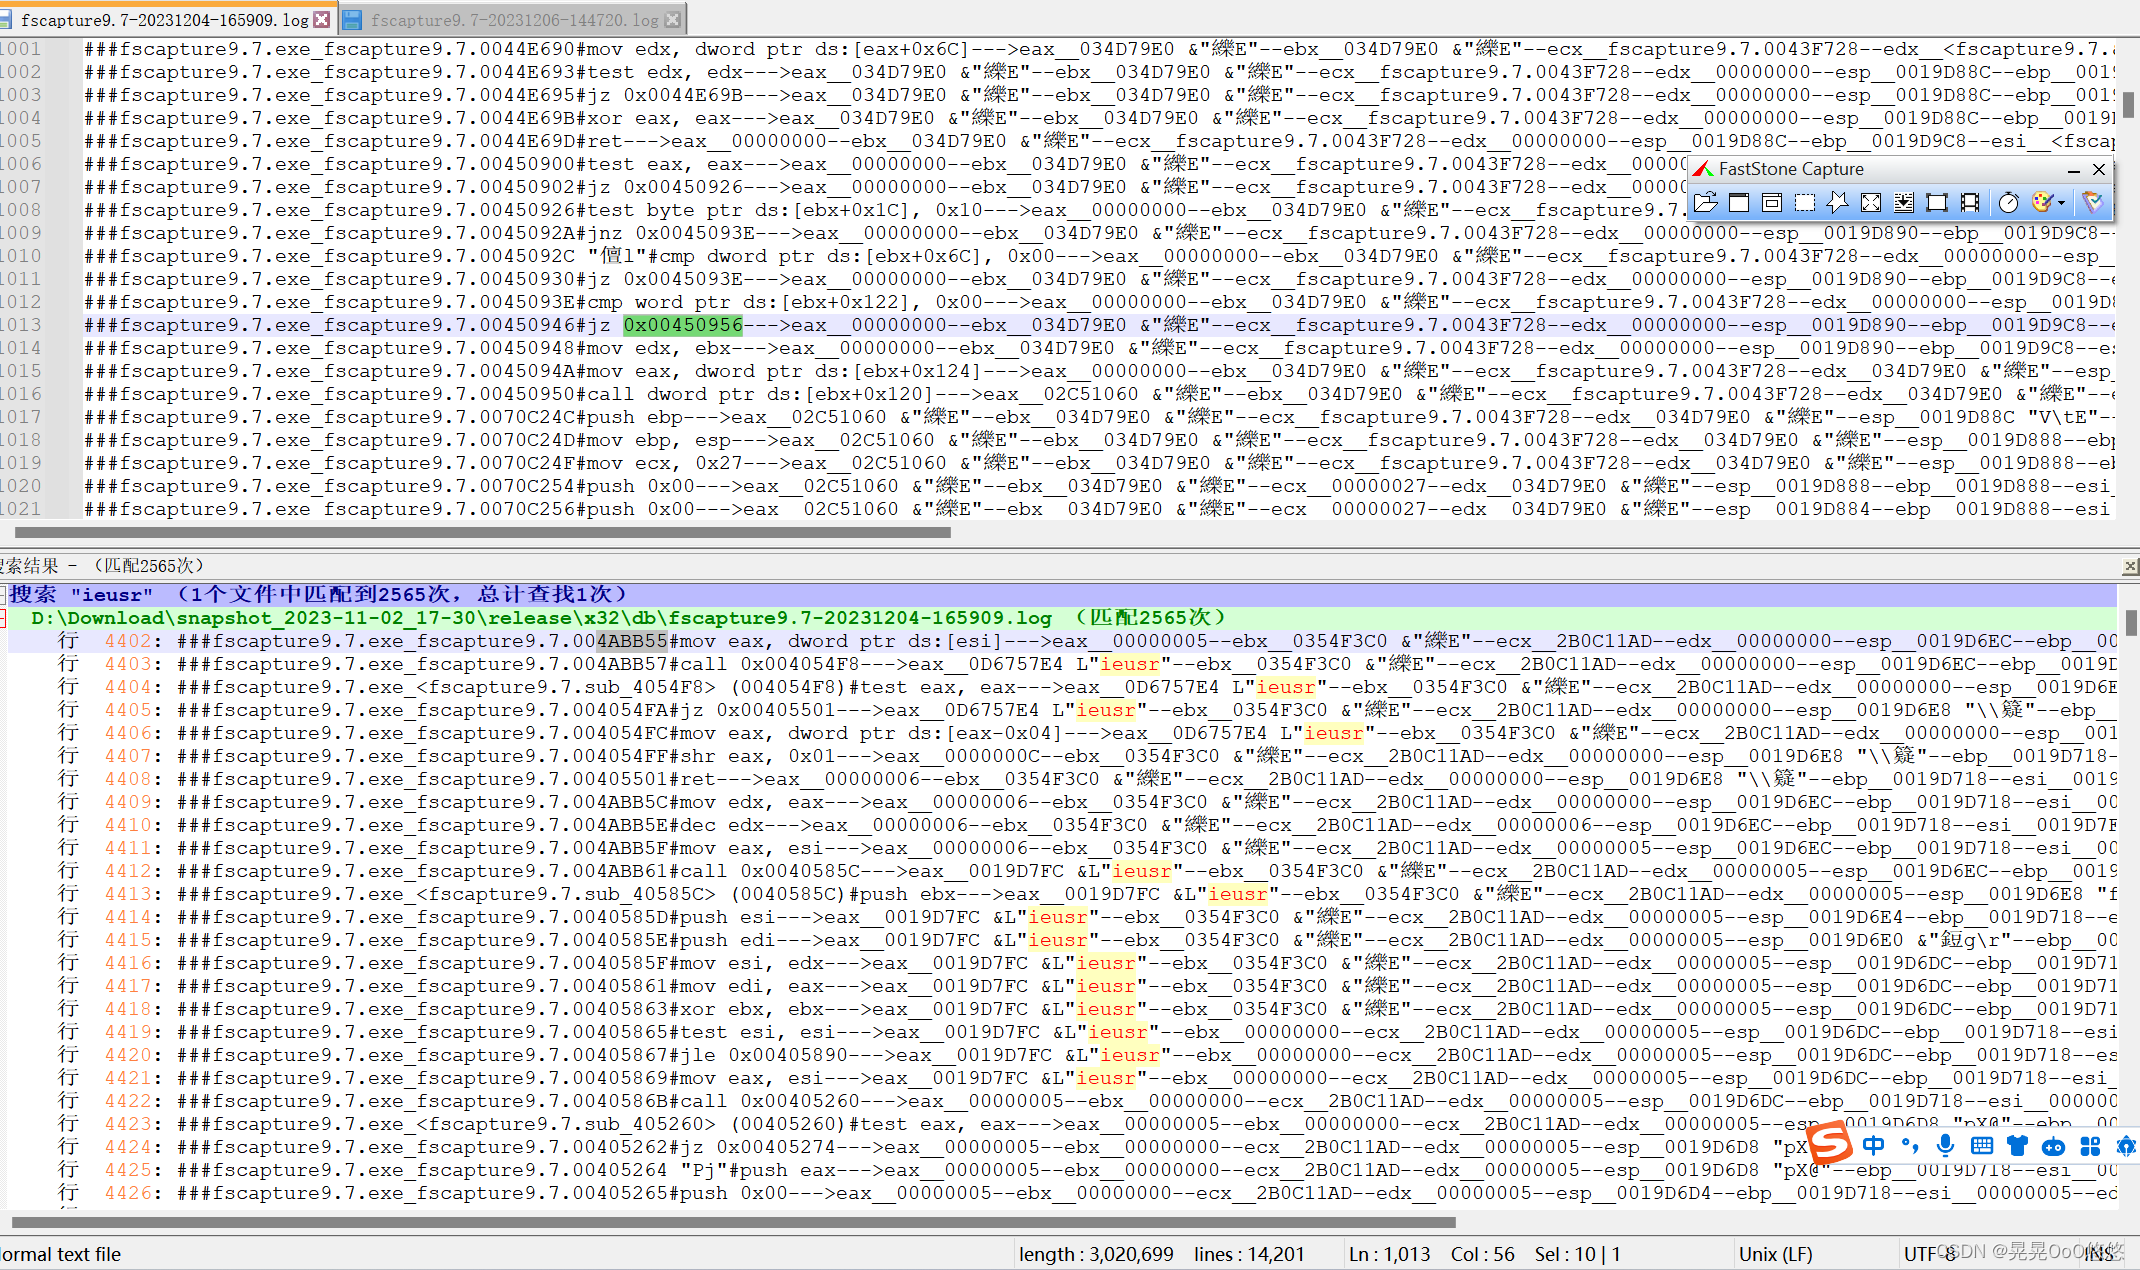Open the Sogou voice input microphone icon
Image resolution: width=2140 pixels, height=1270 pixels.
pos(1946,1145)
